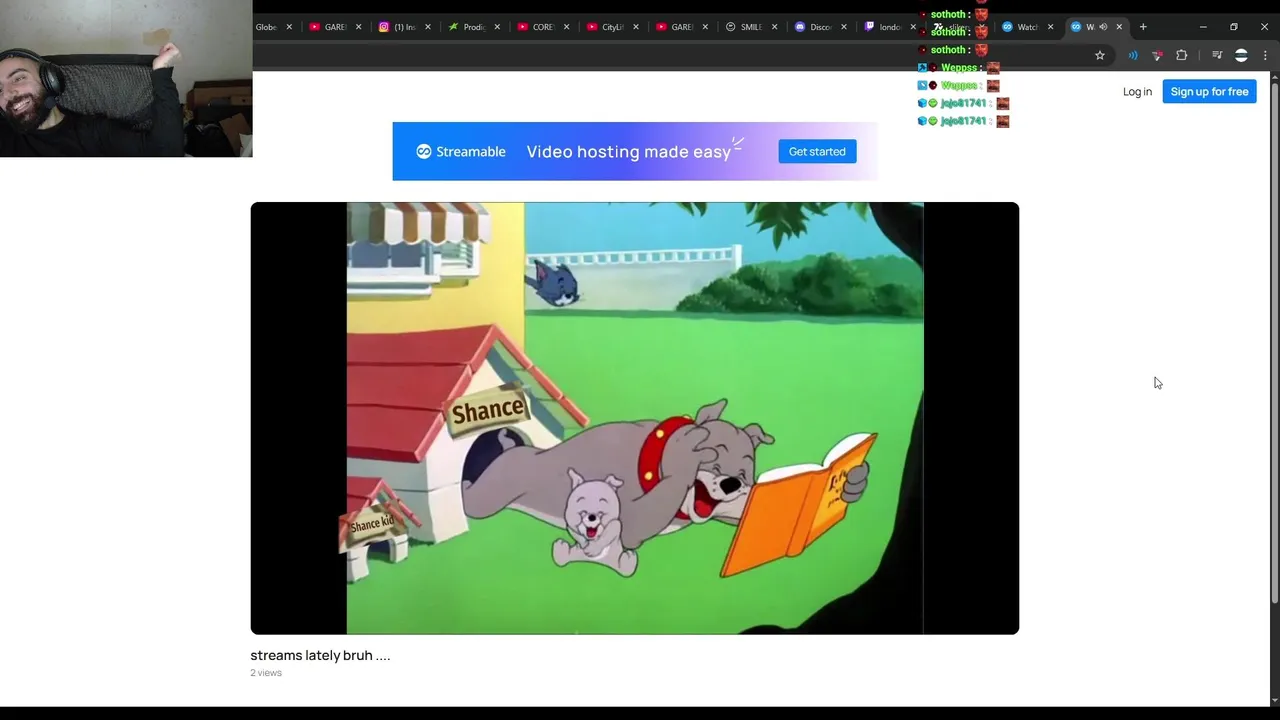Click the page vertical scrollbar thumb

(x=1274, y=343)
